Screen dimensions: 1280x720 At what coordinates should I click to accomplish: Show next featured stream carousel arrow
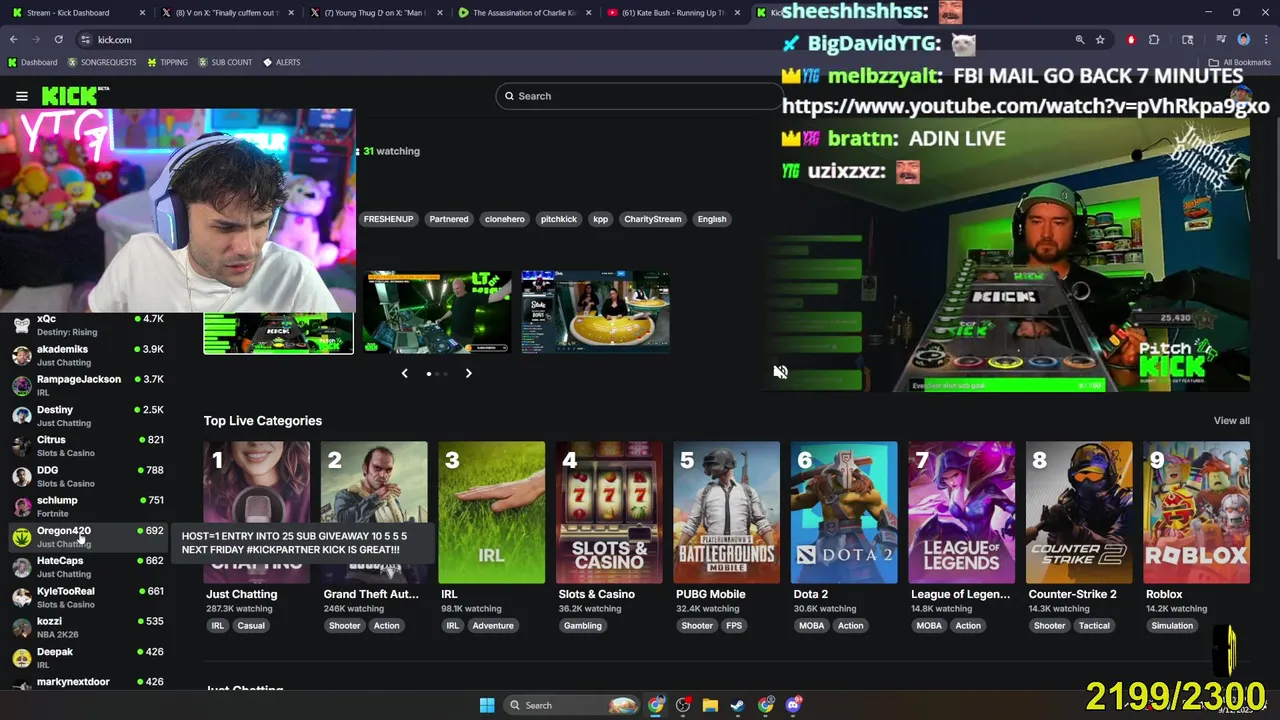coord(468,373)
